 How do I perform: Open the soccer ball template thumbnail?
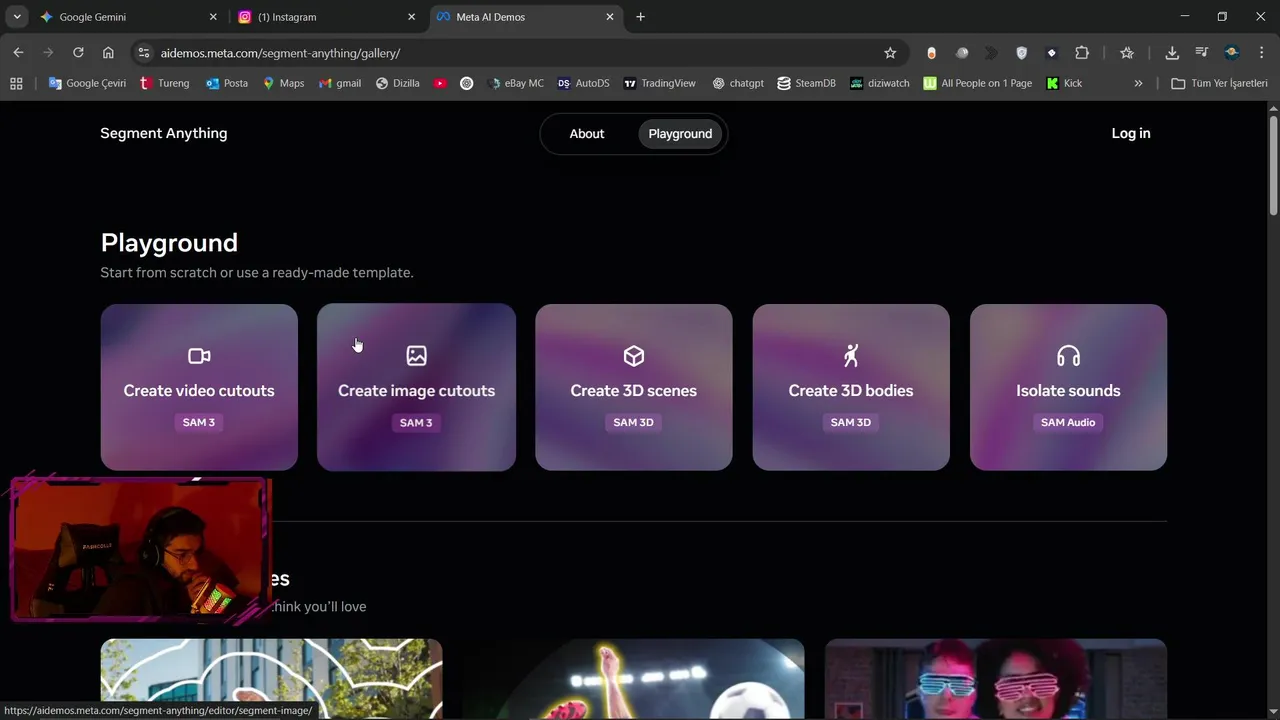[x=634, y=679]
